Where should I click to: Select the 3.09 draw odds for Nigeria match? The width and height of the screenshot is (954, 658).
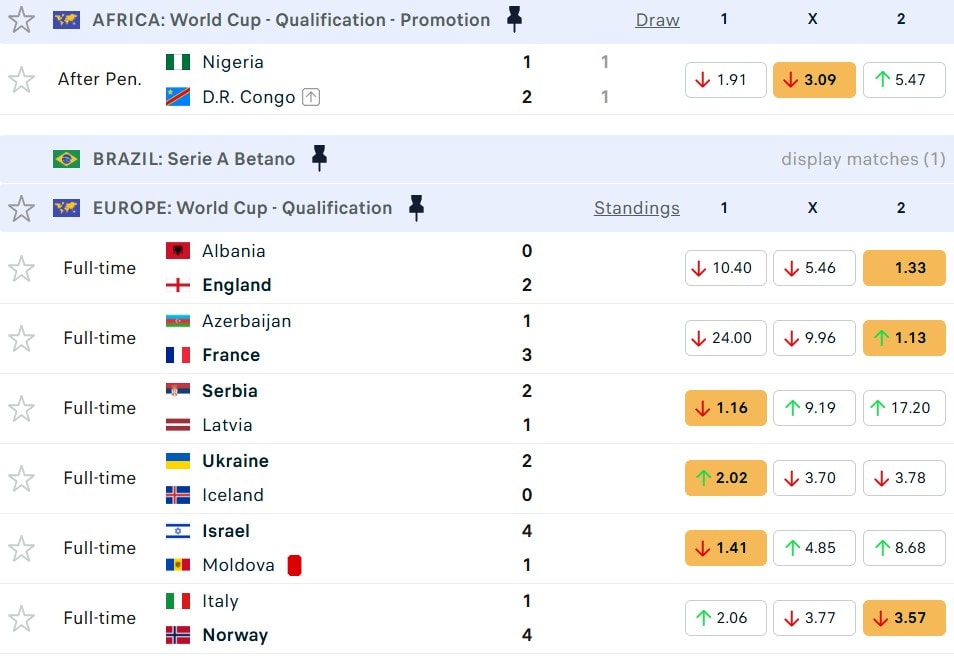coord(814,80)
